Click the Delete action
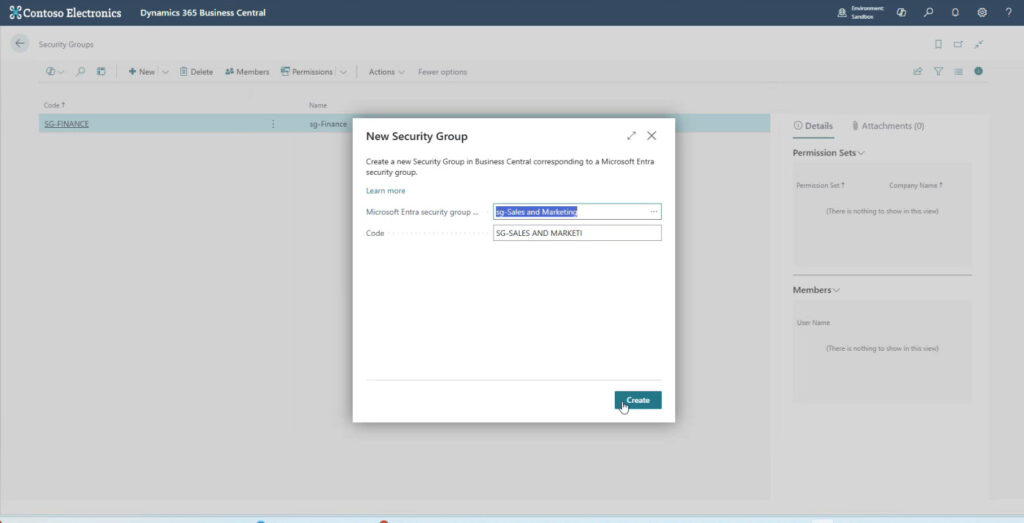The image size is (1024, 523). coord(197,72)
